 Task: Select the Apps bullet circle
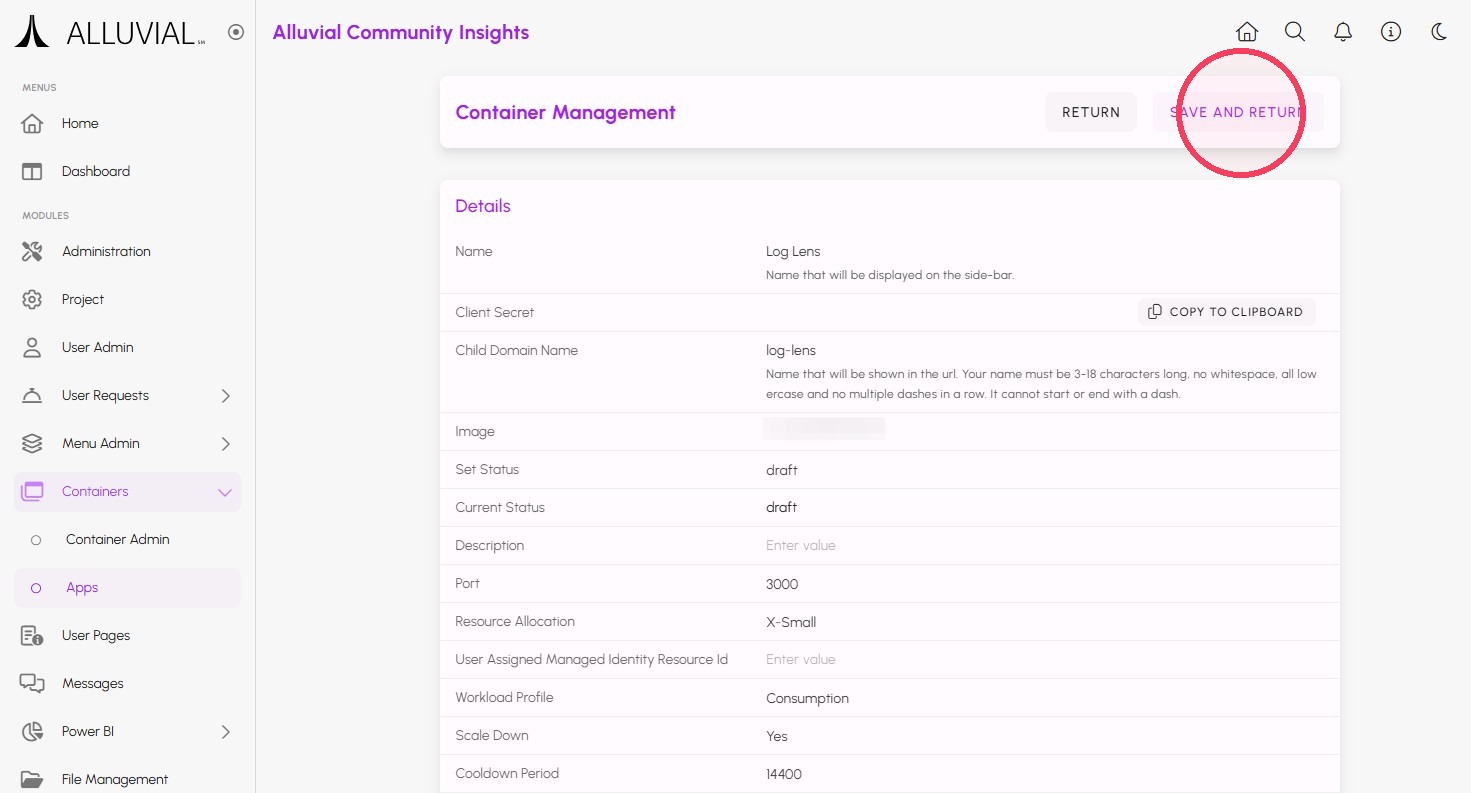coord(36,588)
